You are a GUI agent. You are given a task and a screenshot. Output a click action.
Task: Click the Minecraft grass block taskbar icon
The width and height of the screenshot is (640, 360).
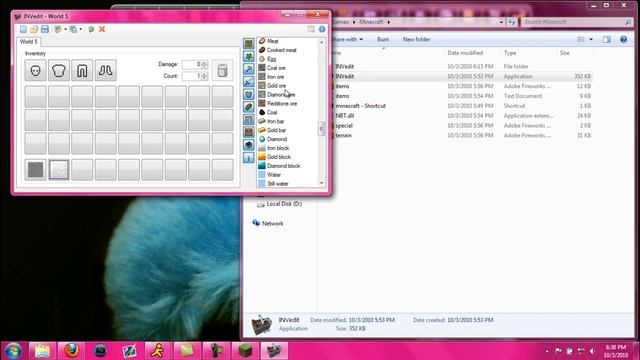[245, 351]
